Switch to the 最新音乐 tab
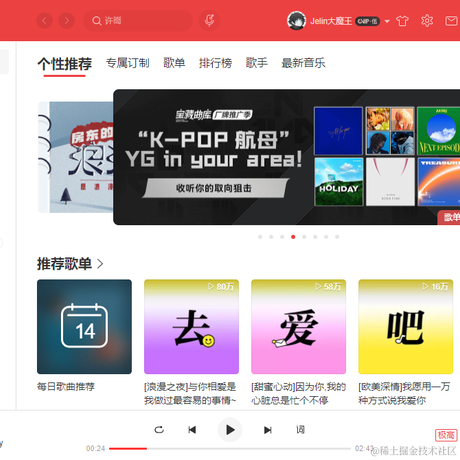Screen dimensions: 460x460 pyautogui.click(x=303, y=63)
